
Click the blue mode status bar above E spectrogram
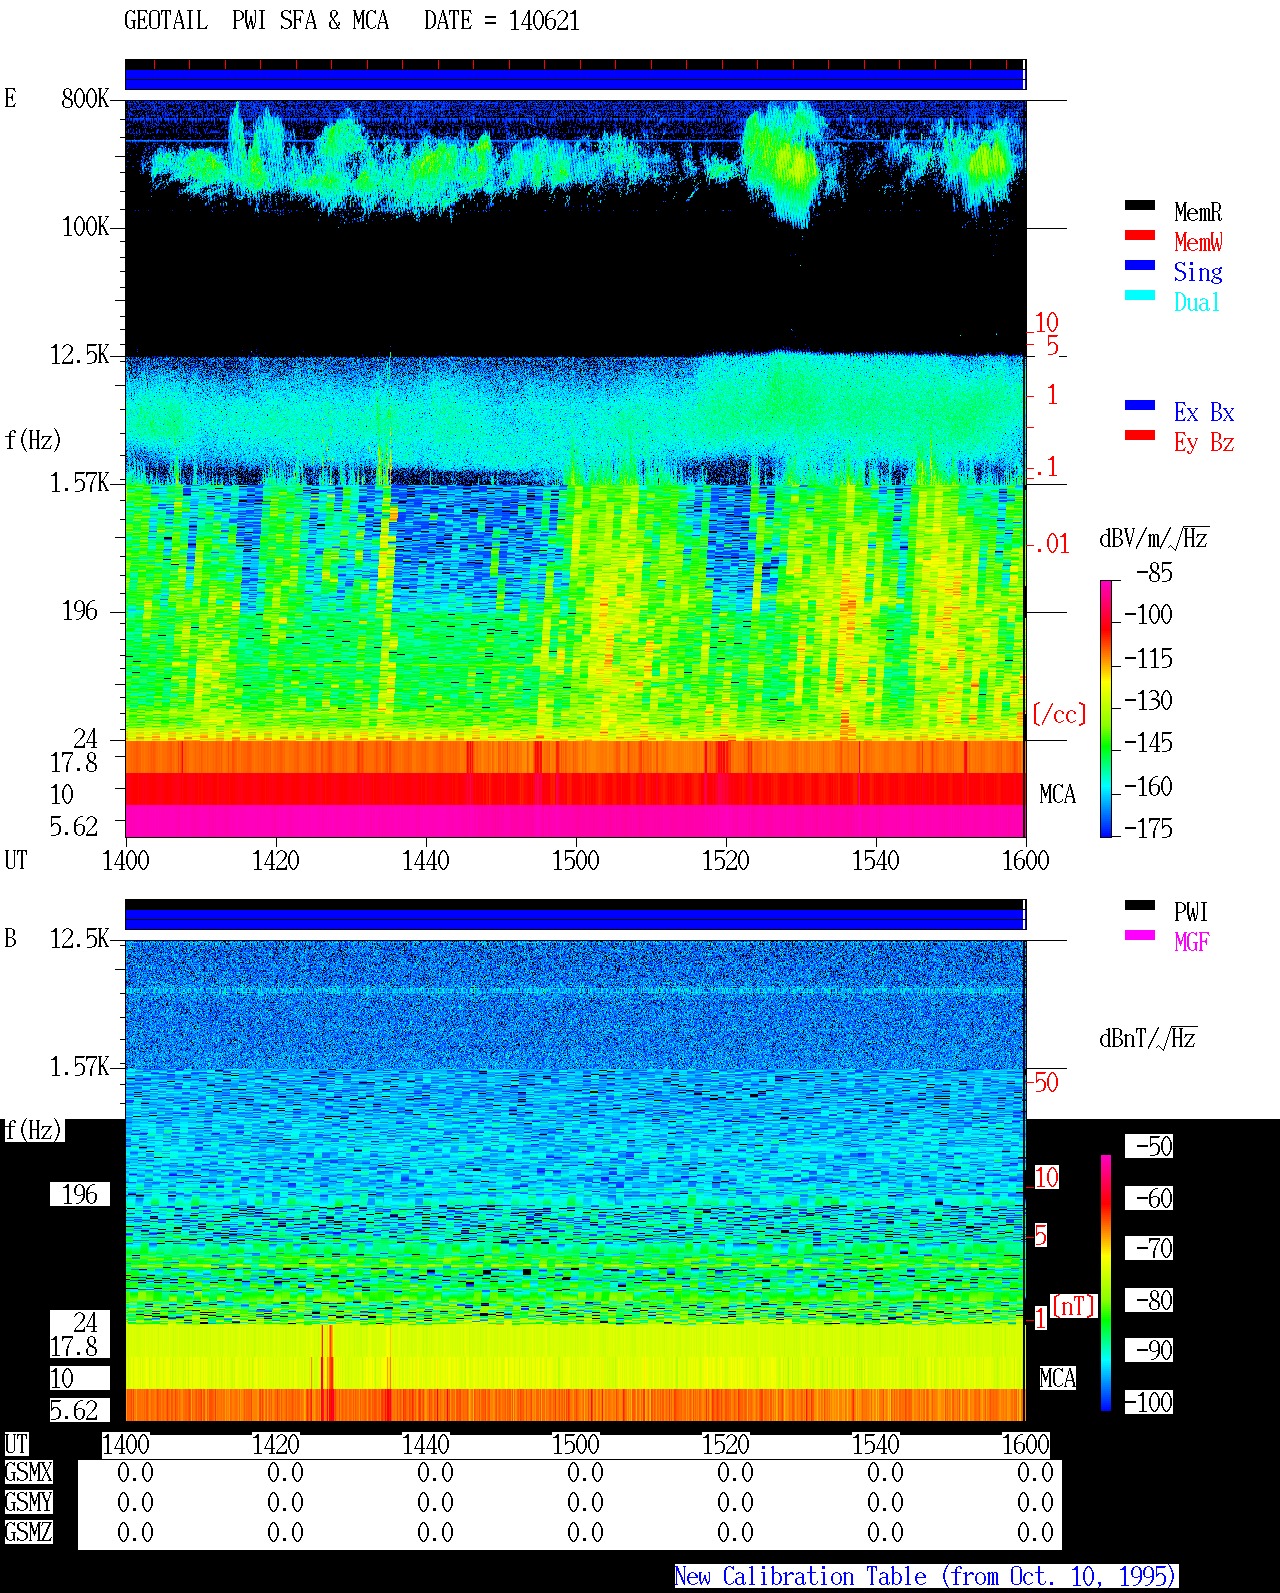pos(575,78)
